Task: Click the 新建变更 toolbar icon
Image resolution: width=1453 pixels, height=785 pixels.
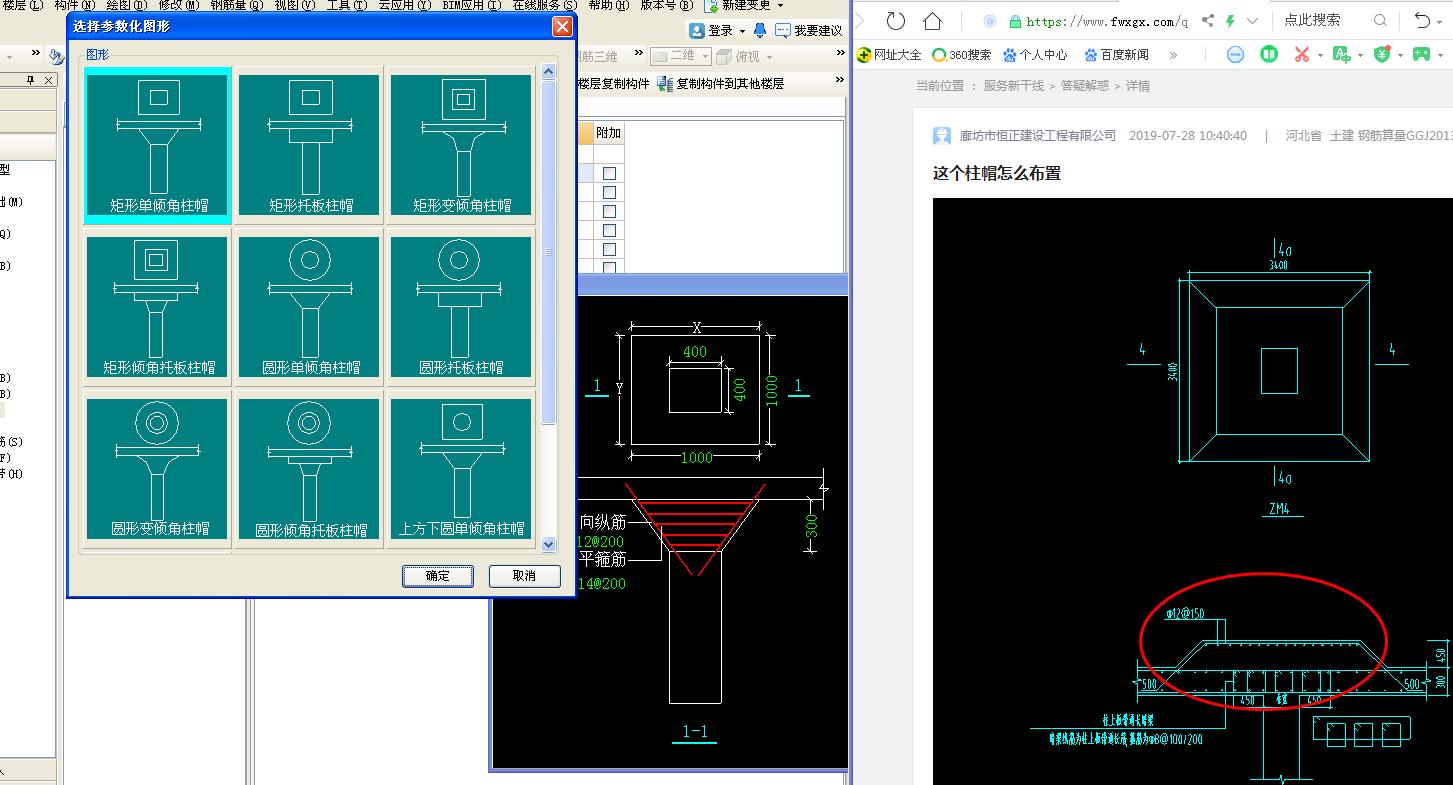Action: click(712, 5)
